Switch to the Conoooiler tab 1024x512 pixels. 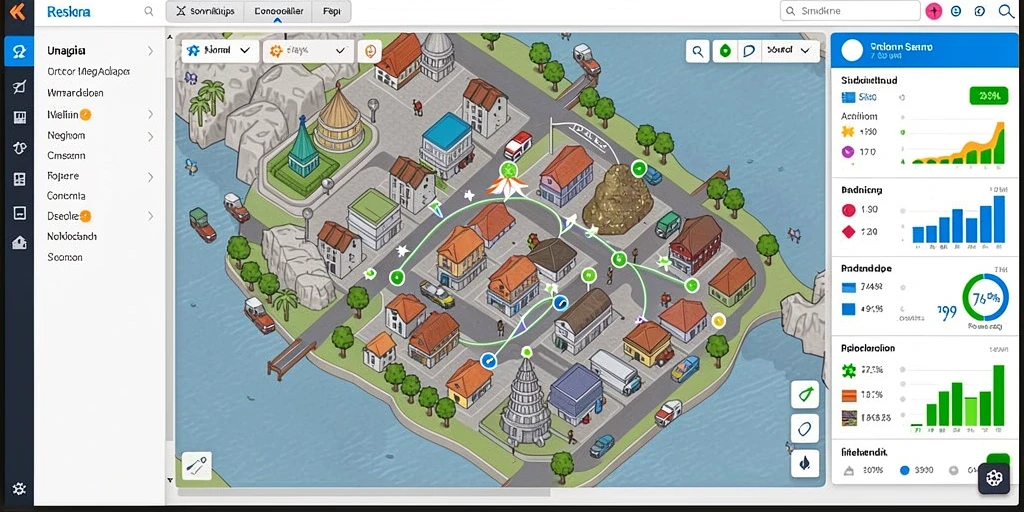278,11
